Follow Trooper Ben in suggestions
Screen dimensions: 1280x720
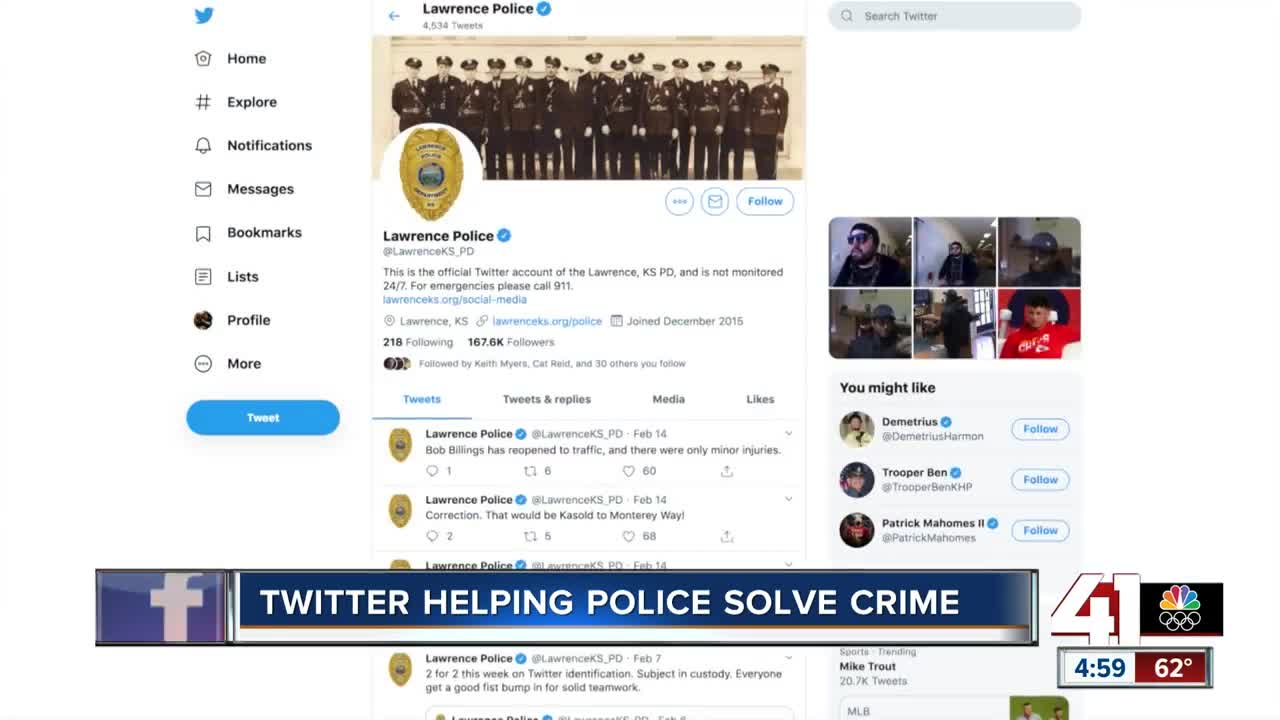click(1040, 480)
